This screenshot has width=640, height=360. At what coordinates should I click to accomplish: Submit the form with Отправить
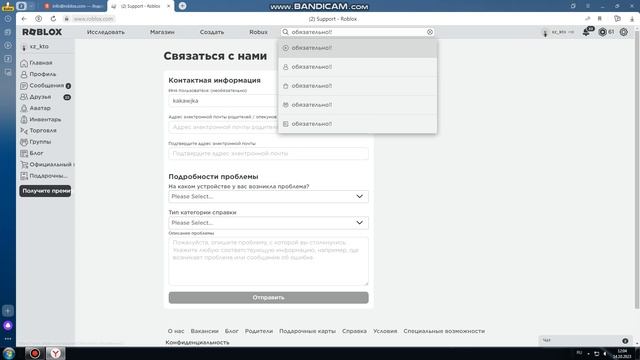pos(268,298)
